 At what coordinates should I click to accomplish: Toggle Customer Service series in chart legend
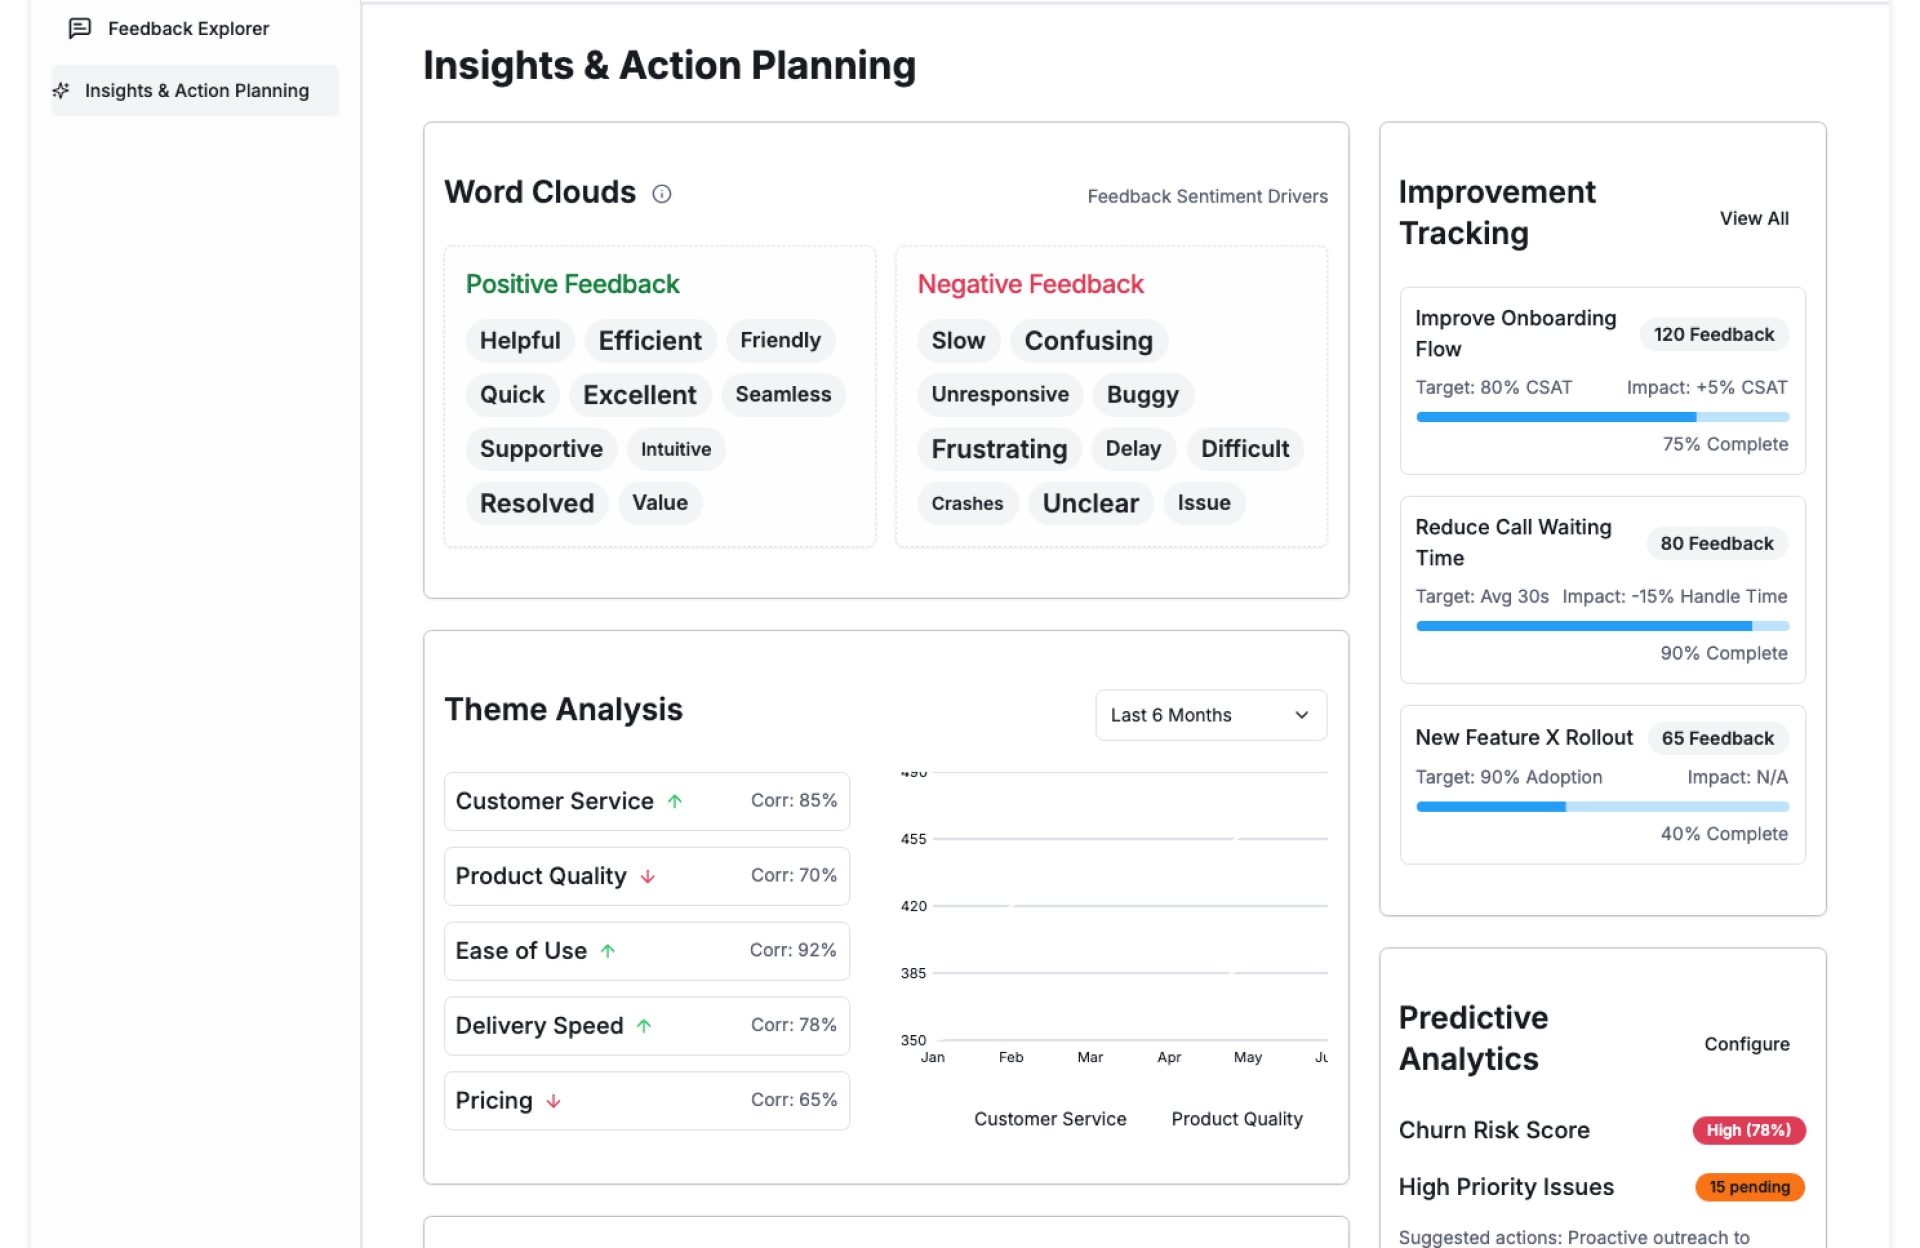pyautogui.click(x=1049, y=1119)
